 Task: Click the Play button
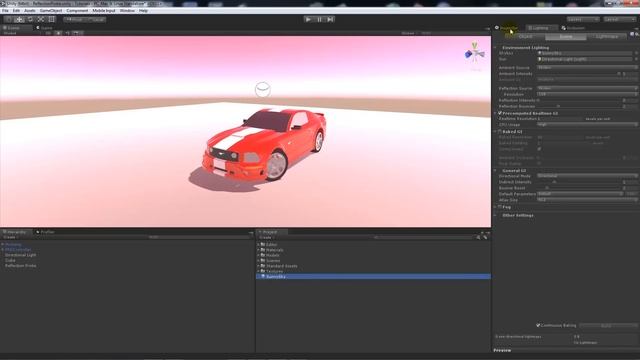[x=309, y=19]
